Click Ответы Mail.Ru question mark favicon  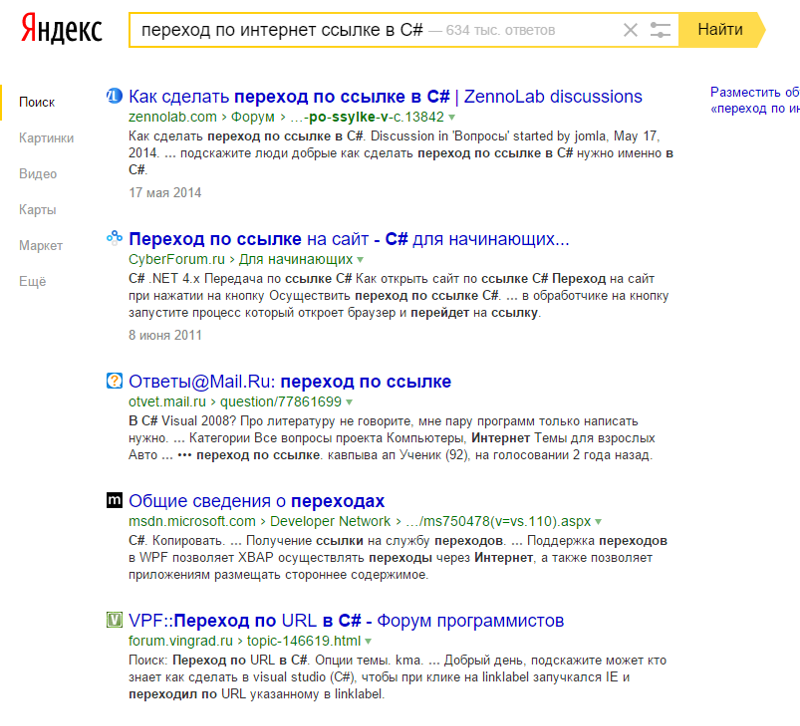pyautogui.click(x=114, y=381)
